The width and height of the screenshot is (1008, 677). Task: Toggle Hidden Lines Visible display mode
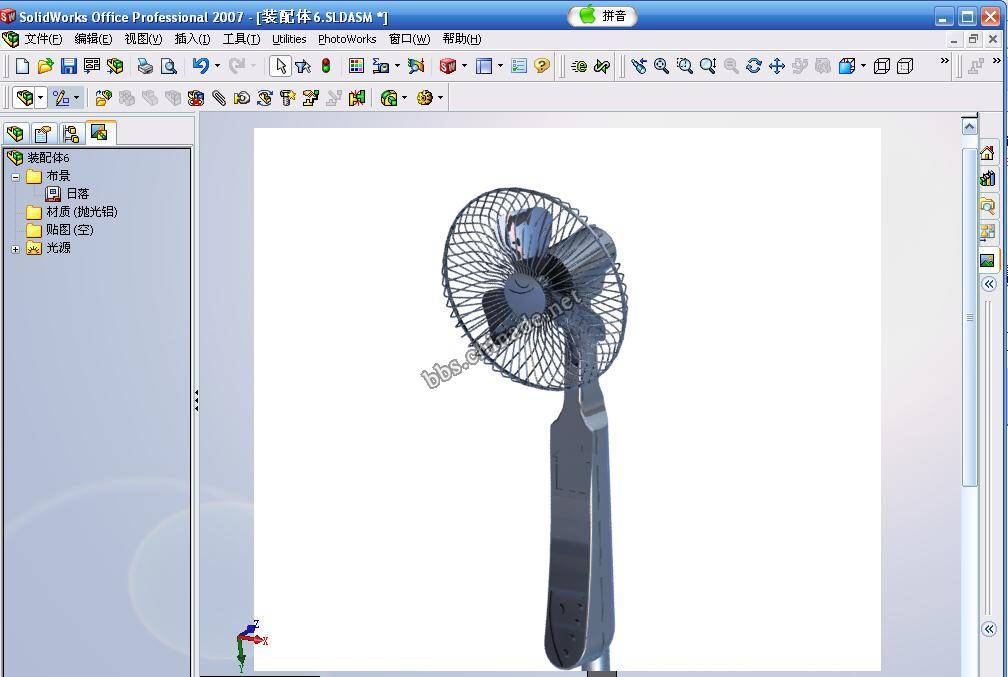click(x=905, y=66)
